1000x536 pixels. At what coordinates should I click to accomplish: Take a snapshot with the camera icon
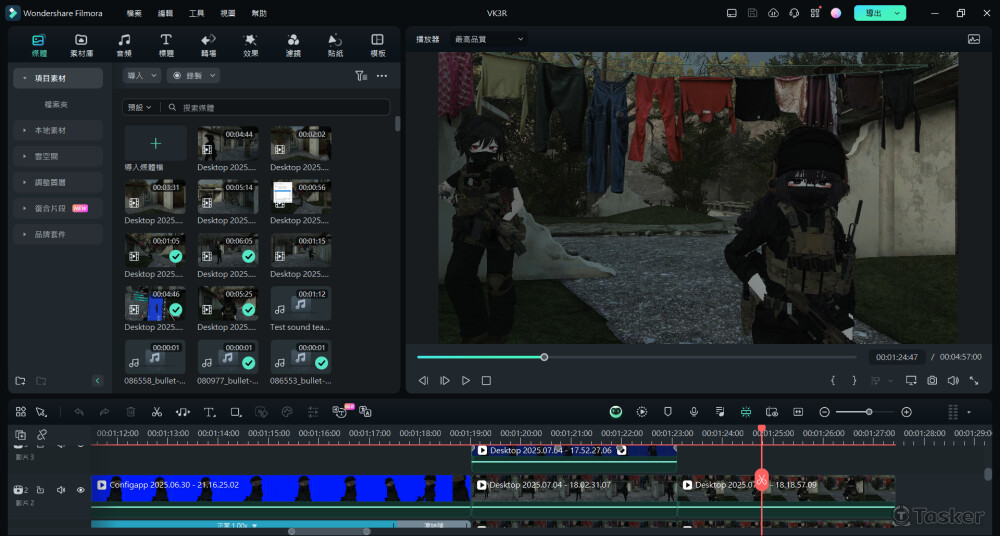[932, 380]
